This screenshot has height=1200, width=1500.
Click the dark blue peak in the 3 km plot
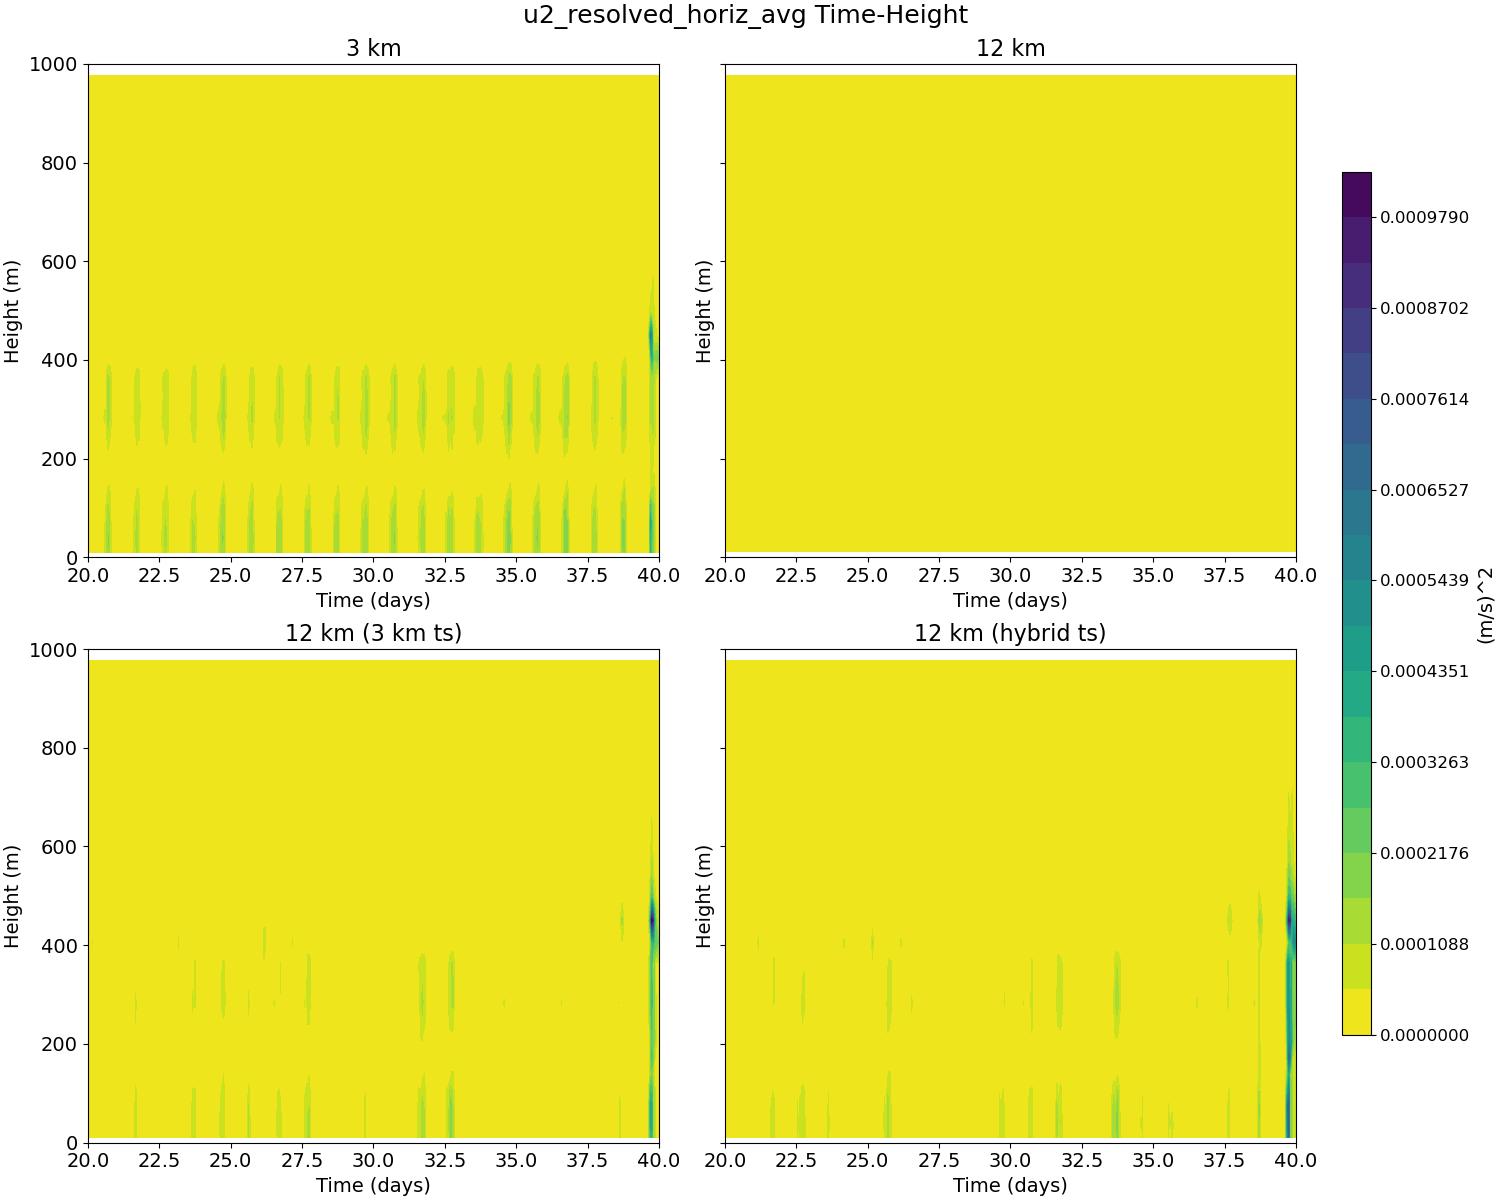pos(651,342)
